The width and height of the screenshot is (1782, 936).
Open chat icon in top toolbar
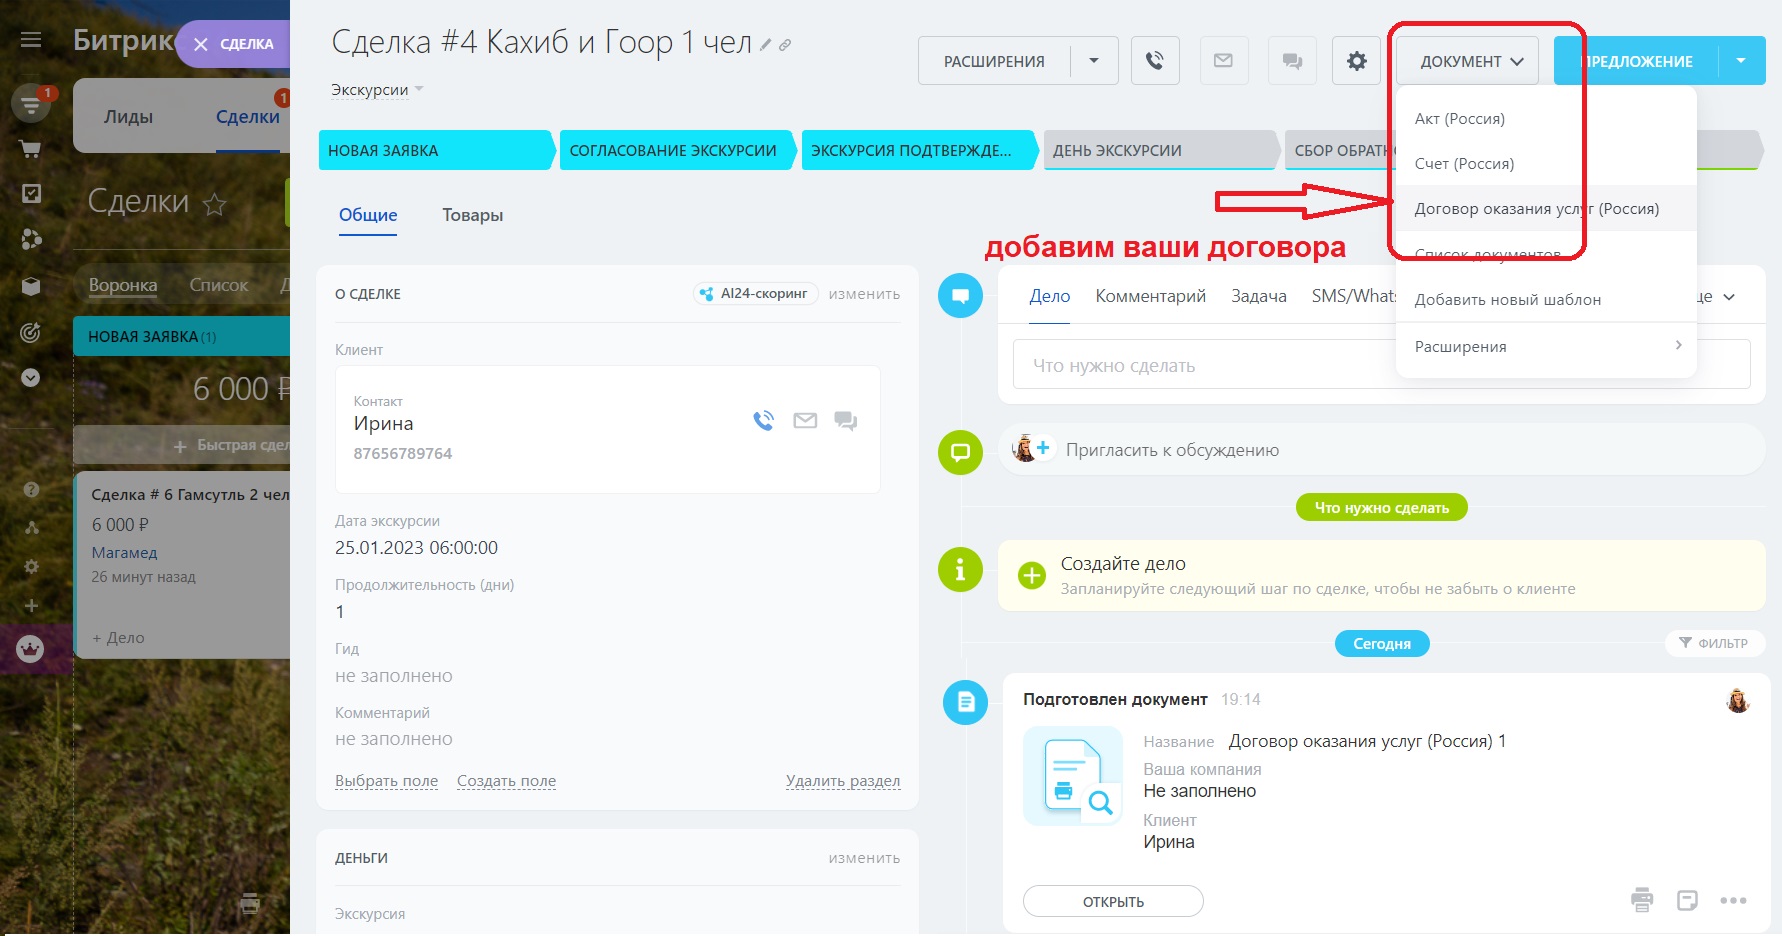[x=1292, y=61]
